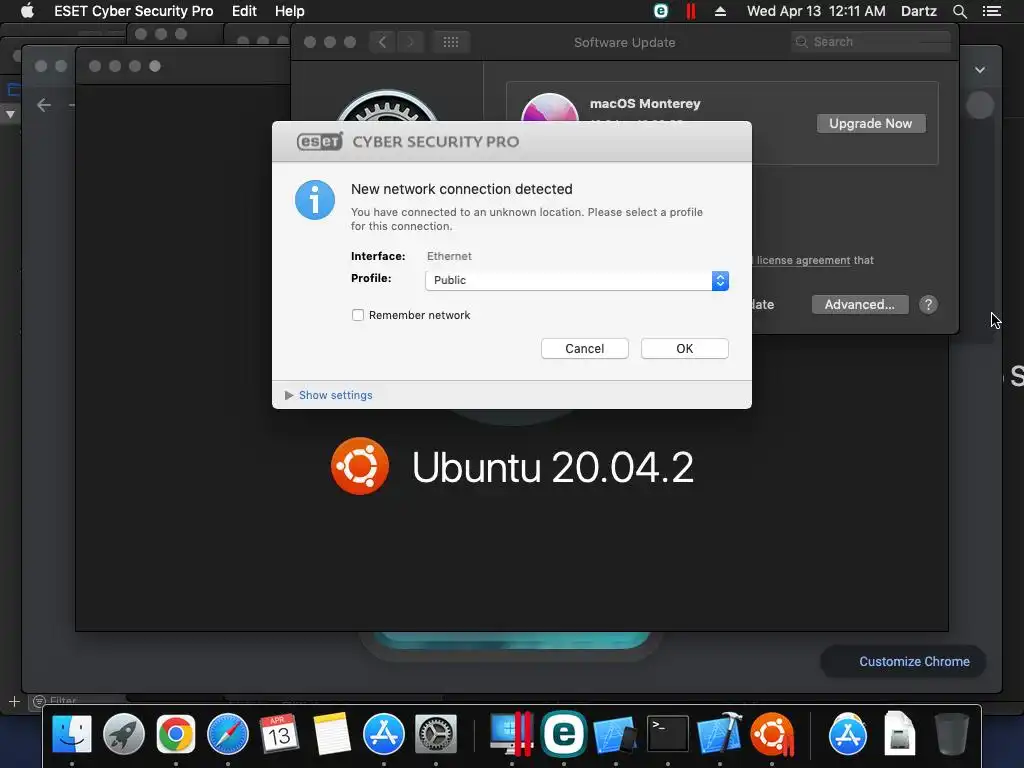The image size is (1024, 768).
Task: Open Spotlight search magnifier
Action: coord(959,11)
